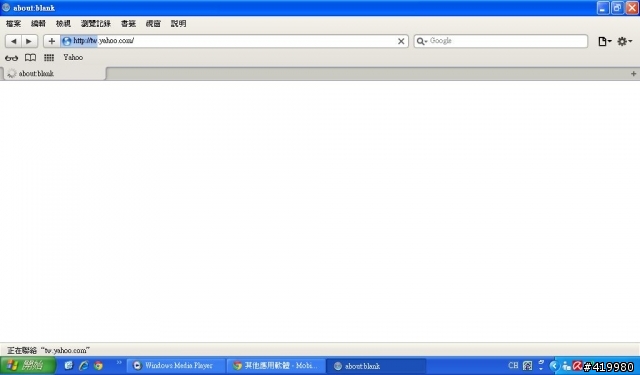640x375 pixels.
Task: Minimize the Safari window
Action: (603, 8)
